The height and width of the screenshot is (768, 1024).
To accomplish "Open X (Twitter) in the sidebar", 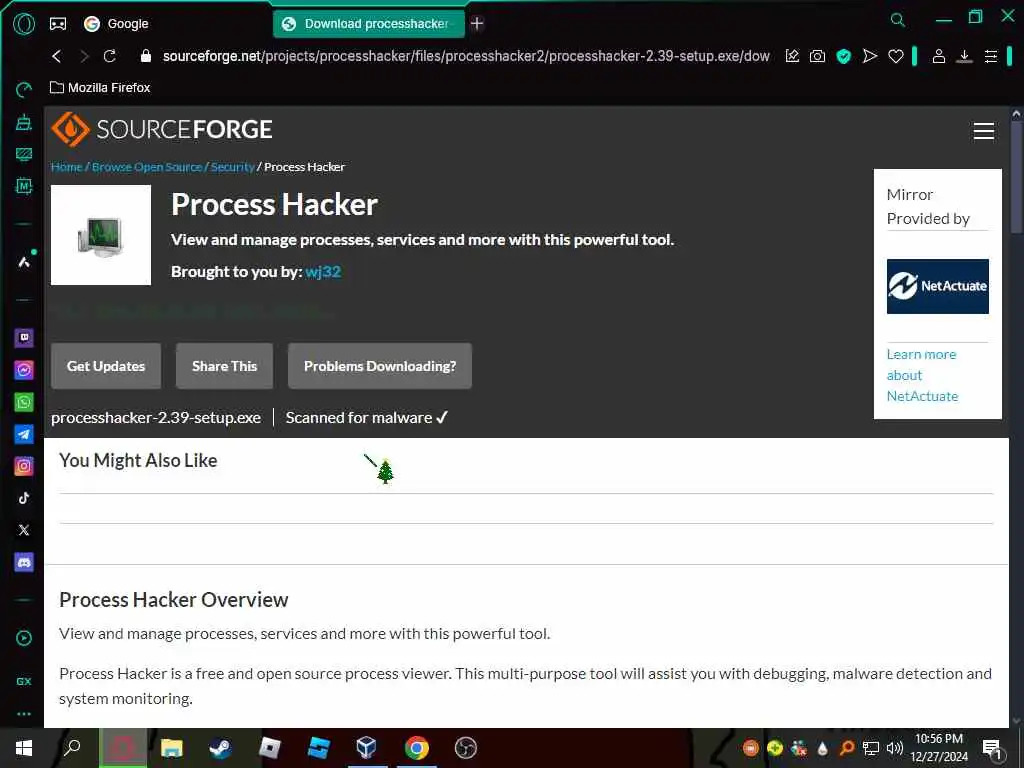I will [24, 530].
